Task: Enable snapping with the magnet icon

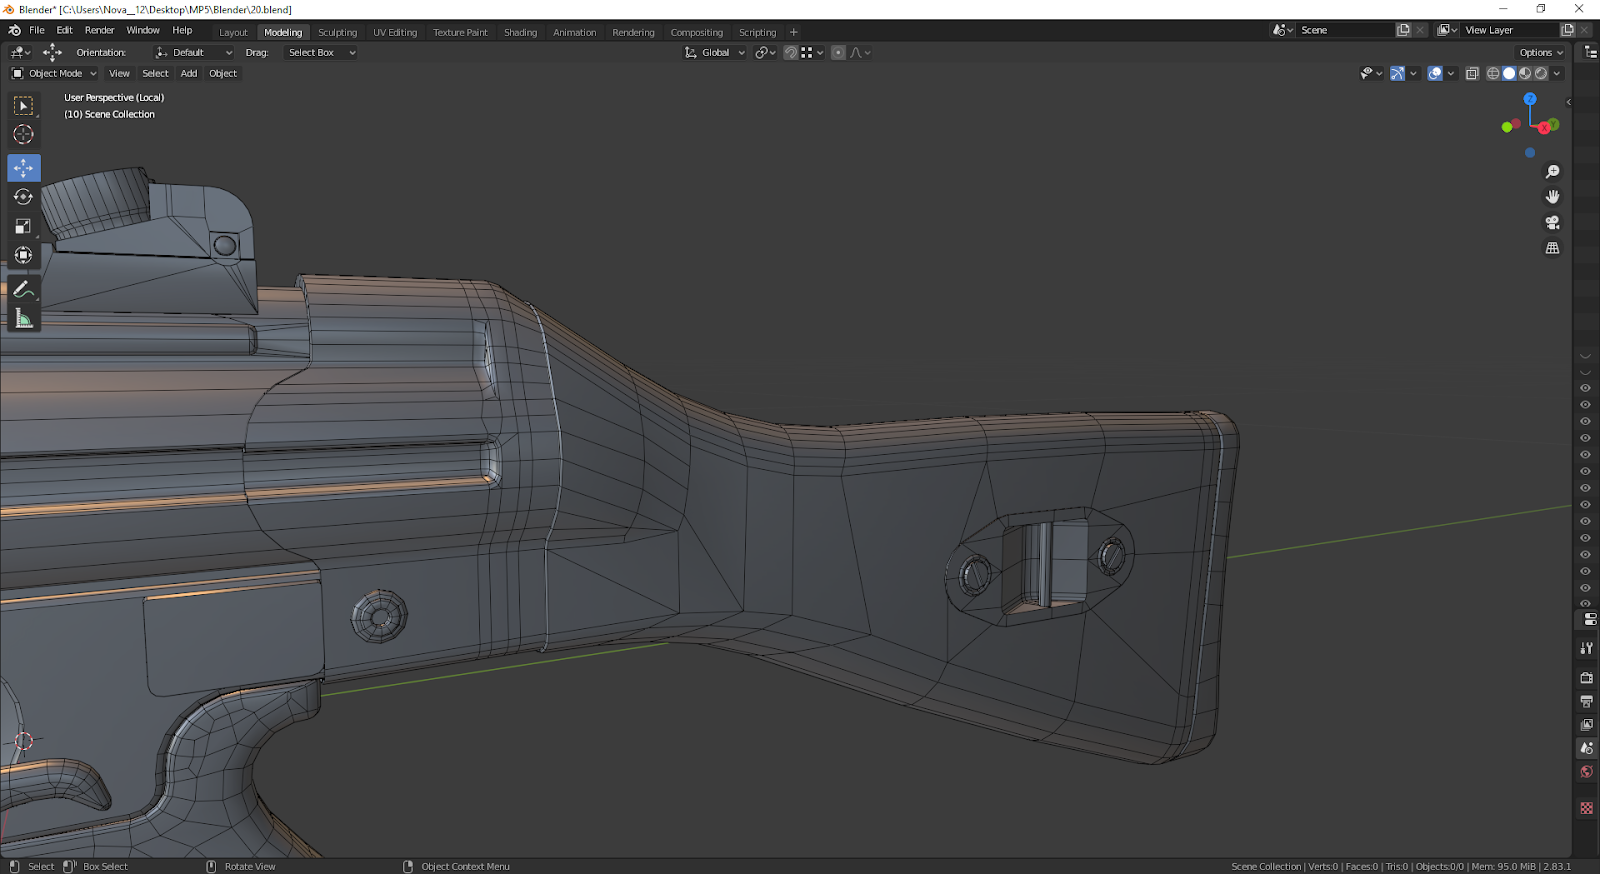Action: point(791,53)
